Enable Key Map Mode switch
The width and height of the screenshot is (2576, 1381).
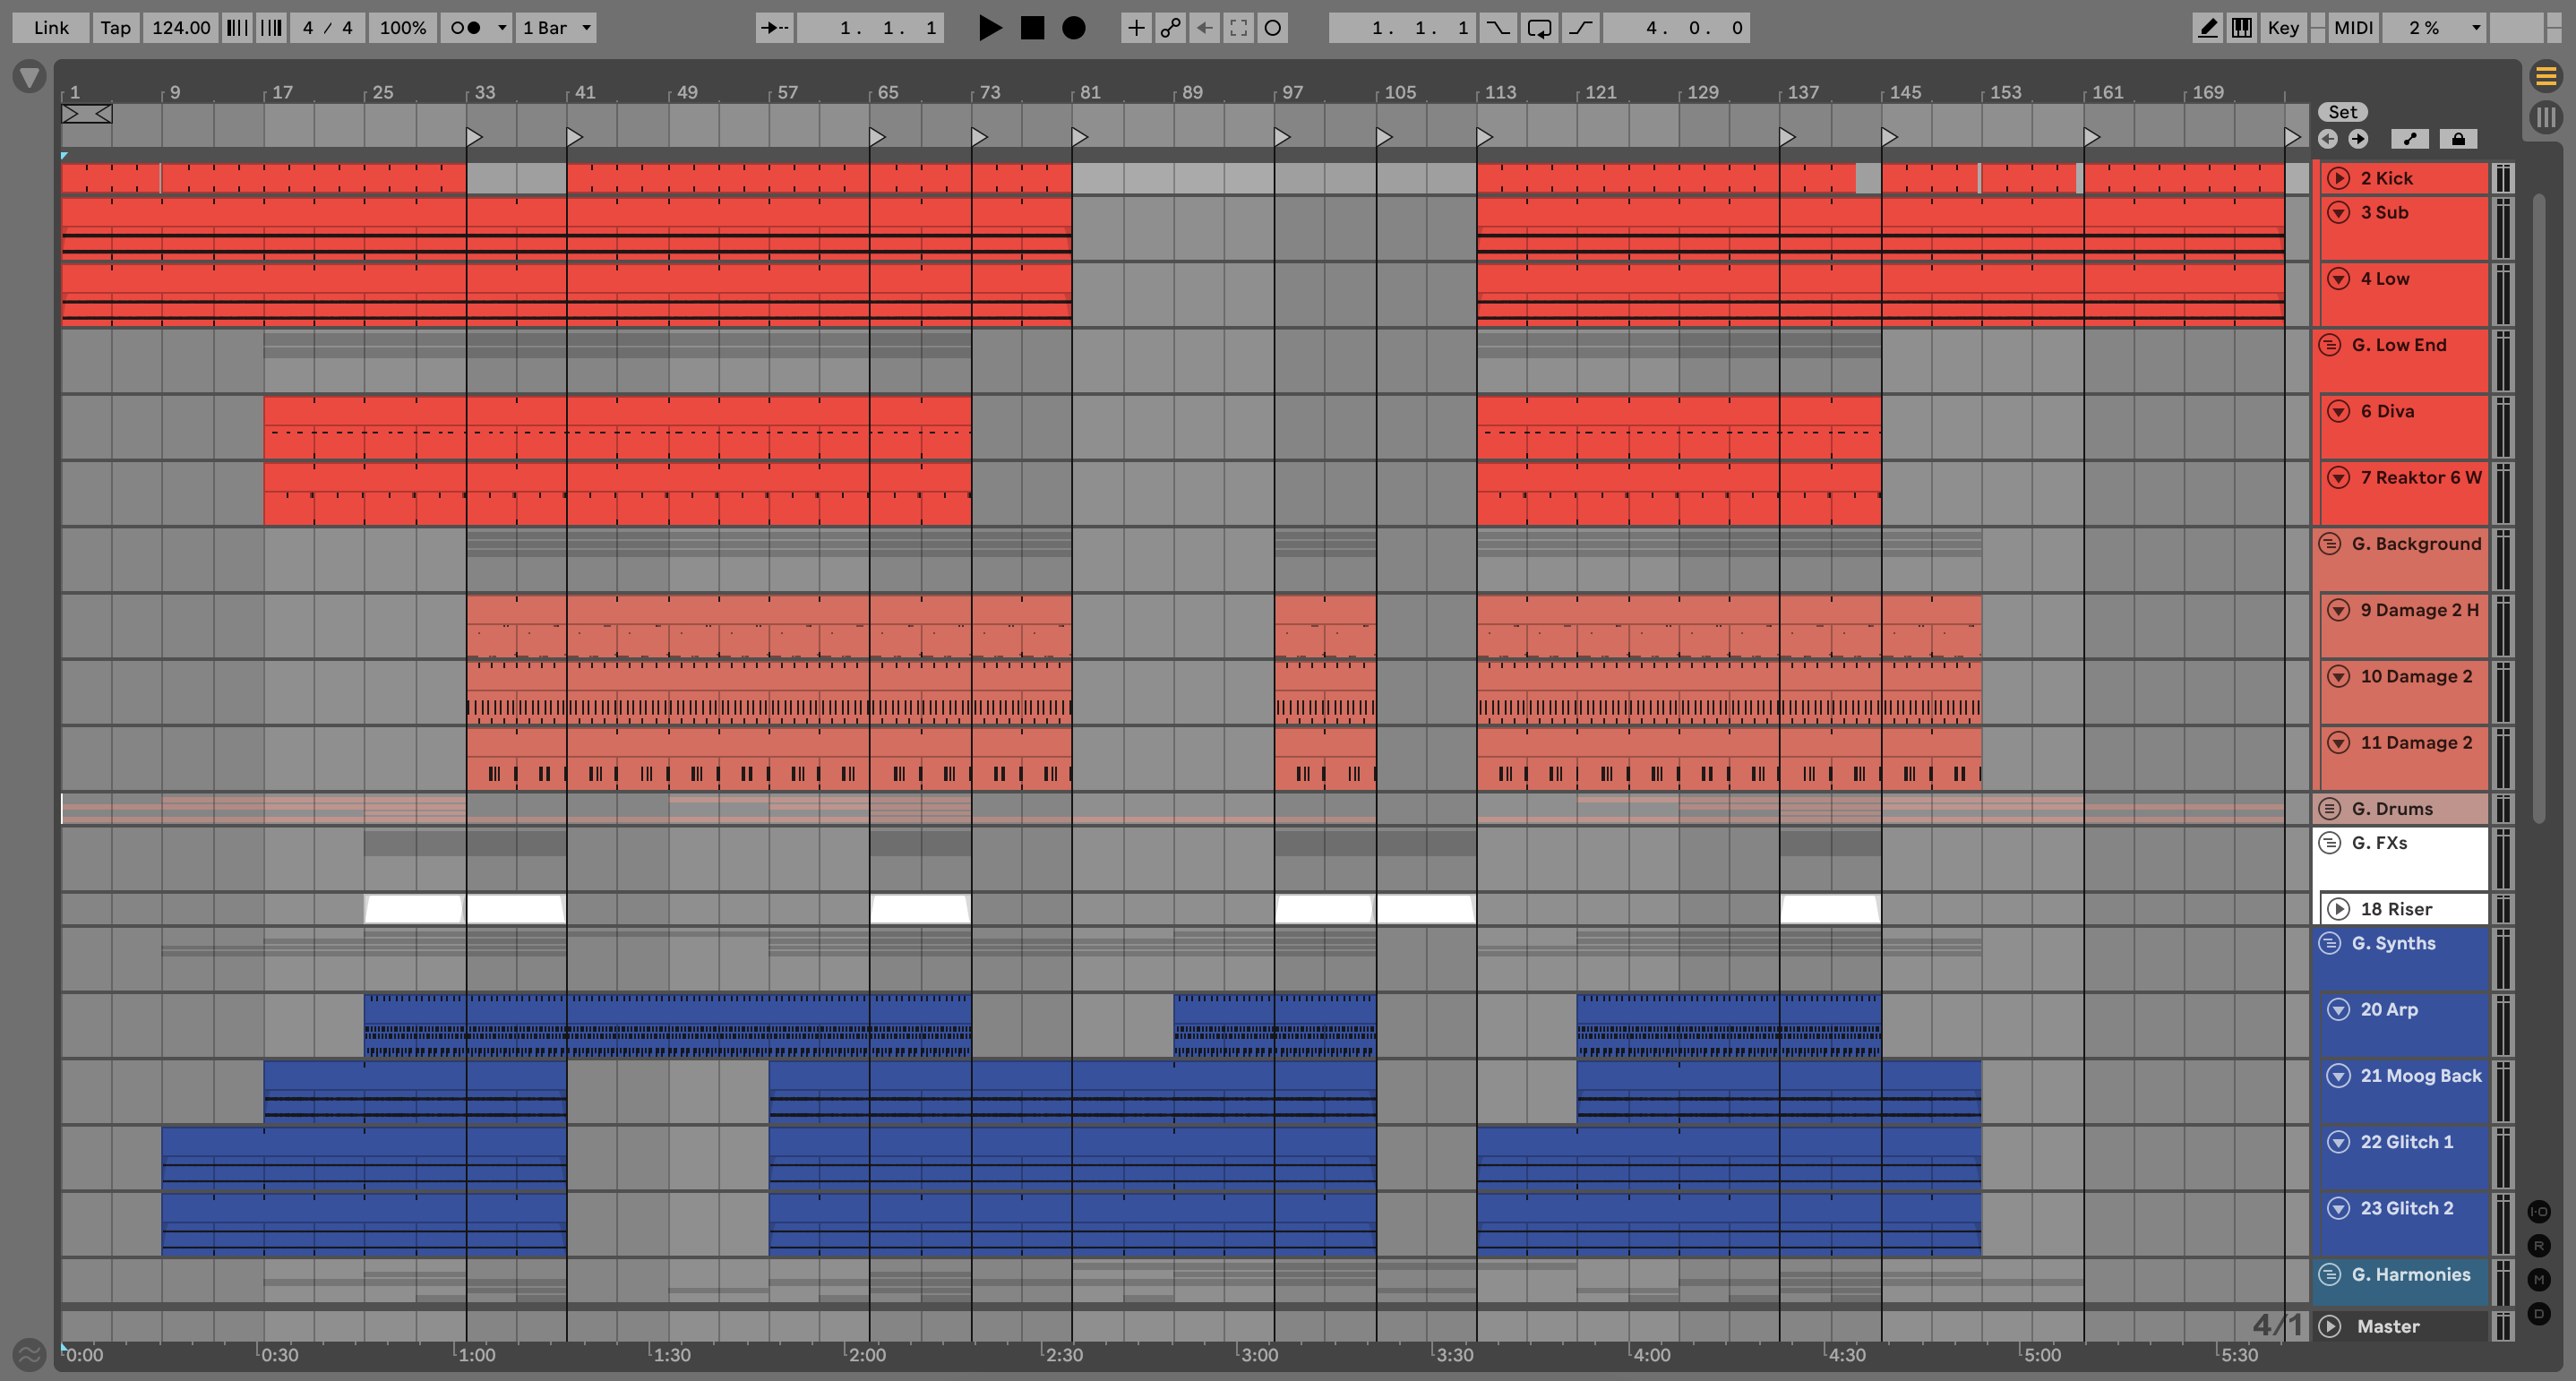2282,27
